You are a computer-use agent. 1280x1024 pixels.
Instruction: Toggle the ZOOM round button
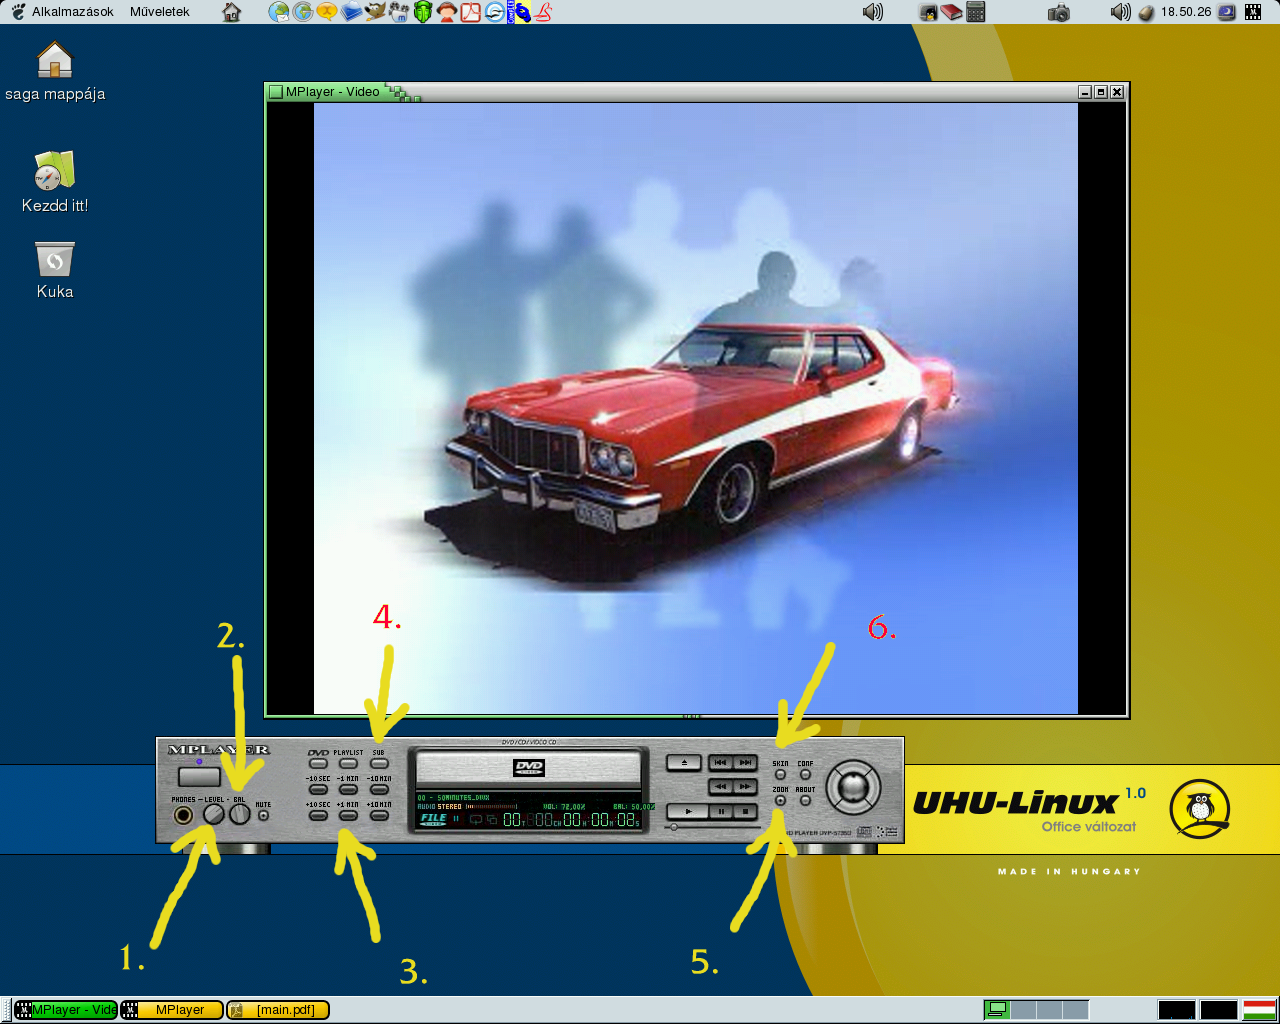click(x=780, y=800)
